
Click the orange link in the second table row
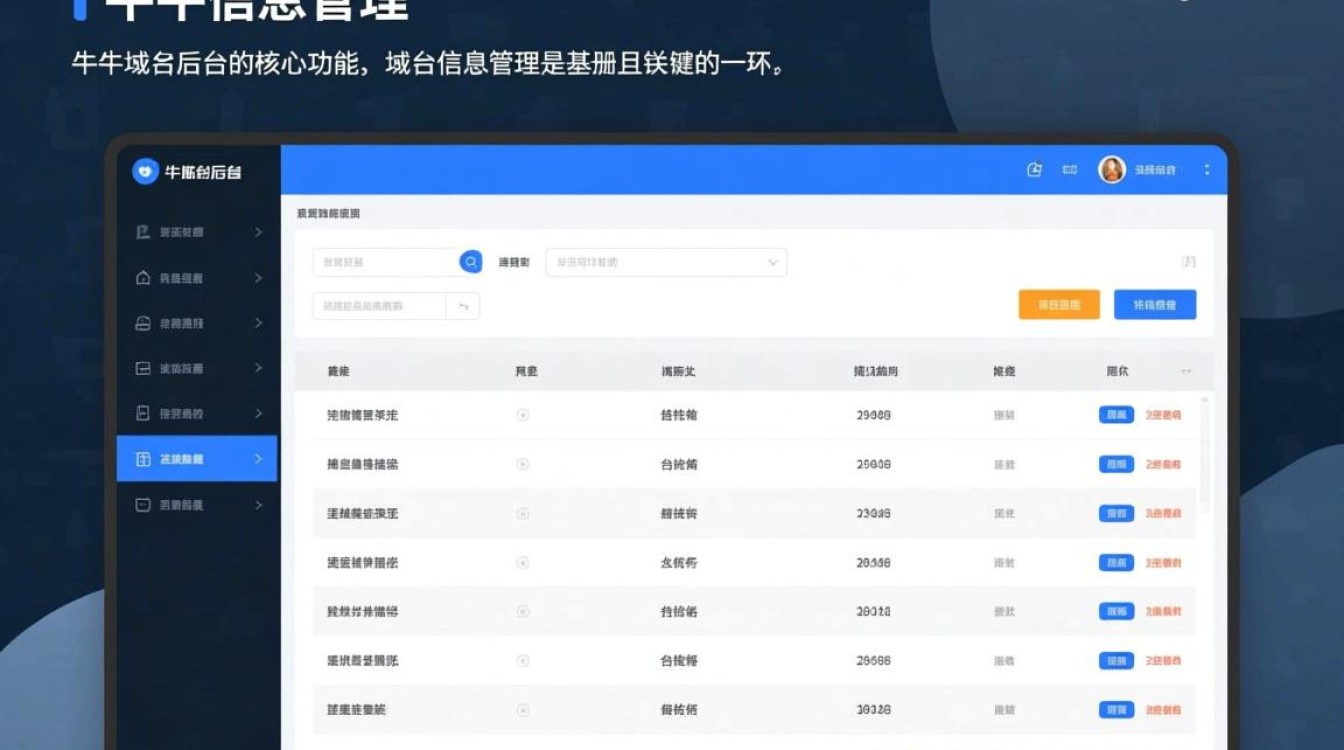(x=1163, y=464)
